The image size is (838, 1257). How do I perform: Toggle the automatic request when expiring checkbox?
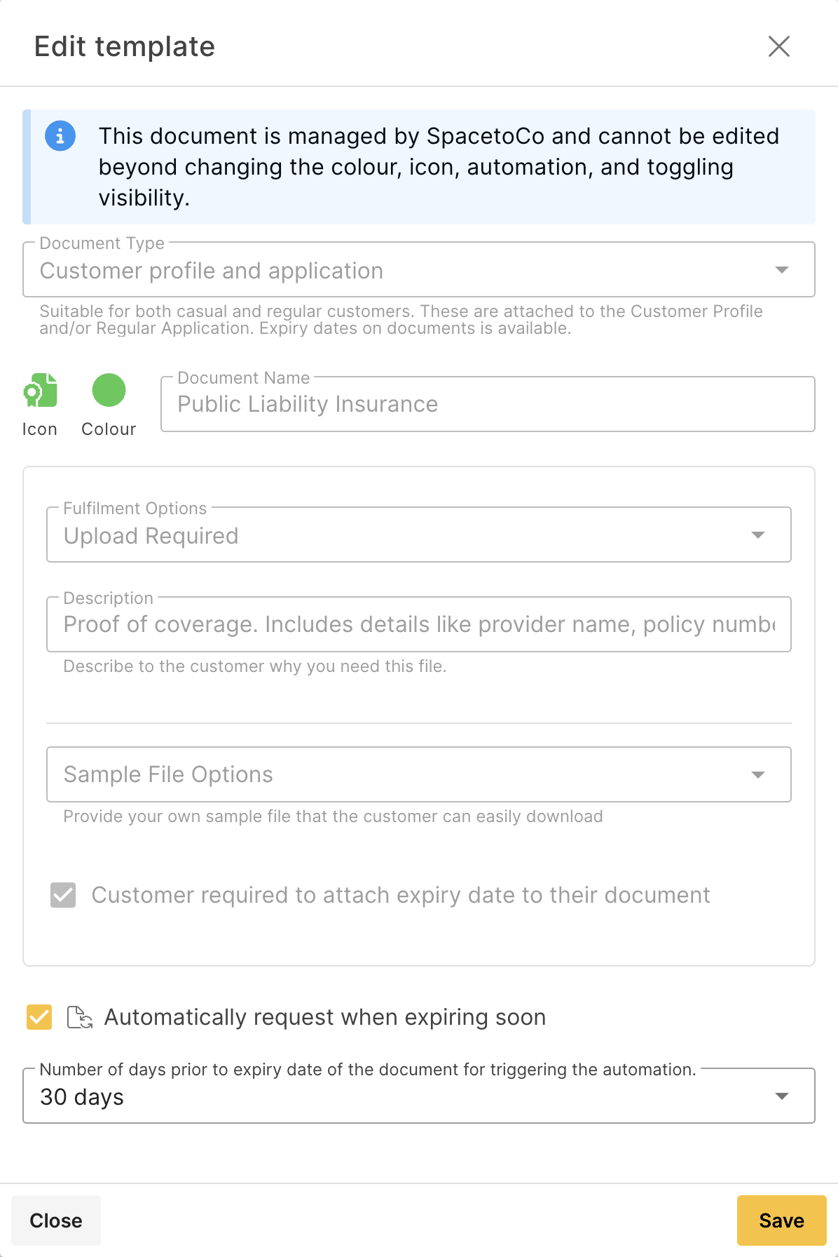coord(40,1017)
